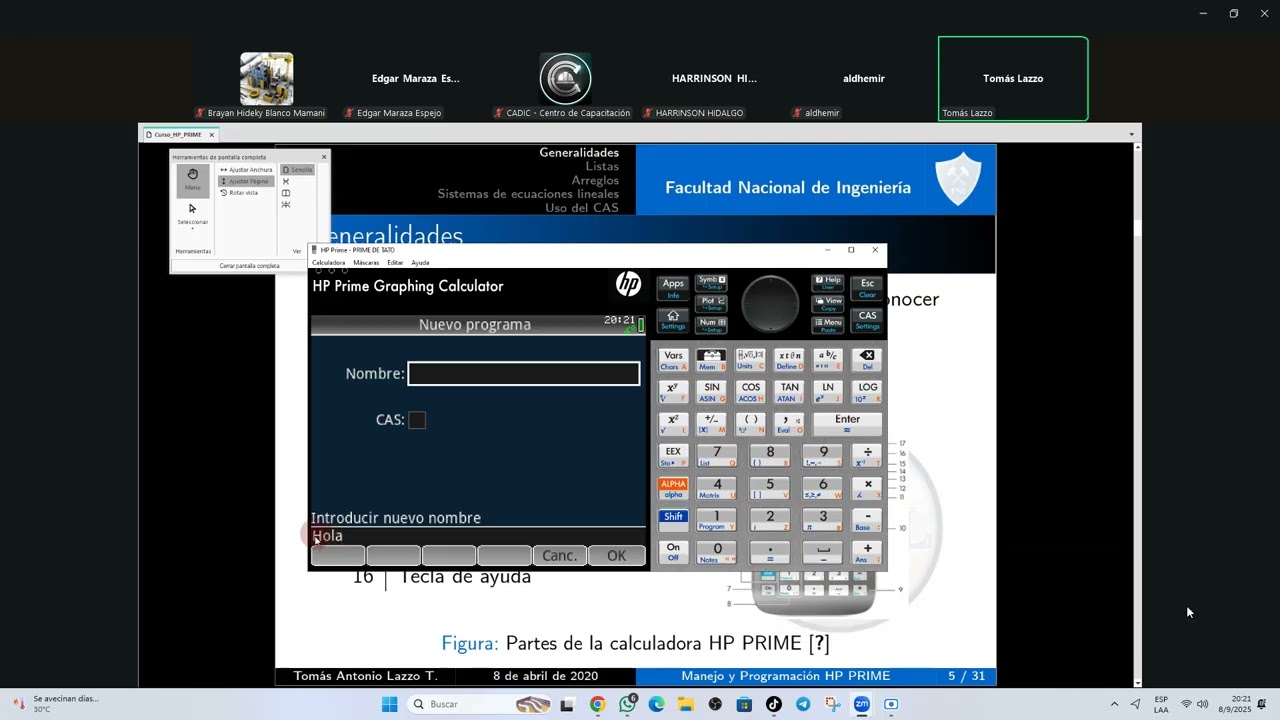Click the Home Settings key
Image resolution: width=1280 pixels, height=720 pixels.
coord(673,320)
